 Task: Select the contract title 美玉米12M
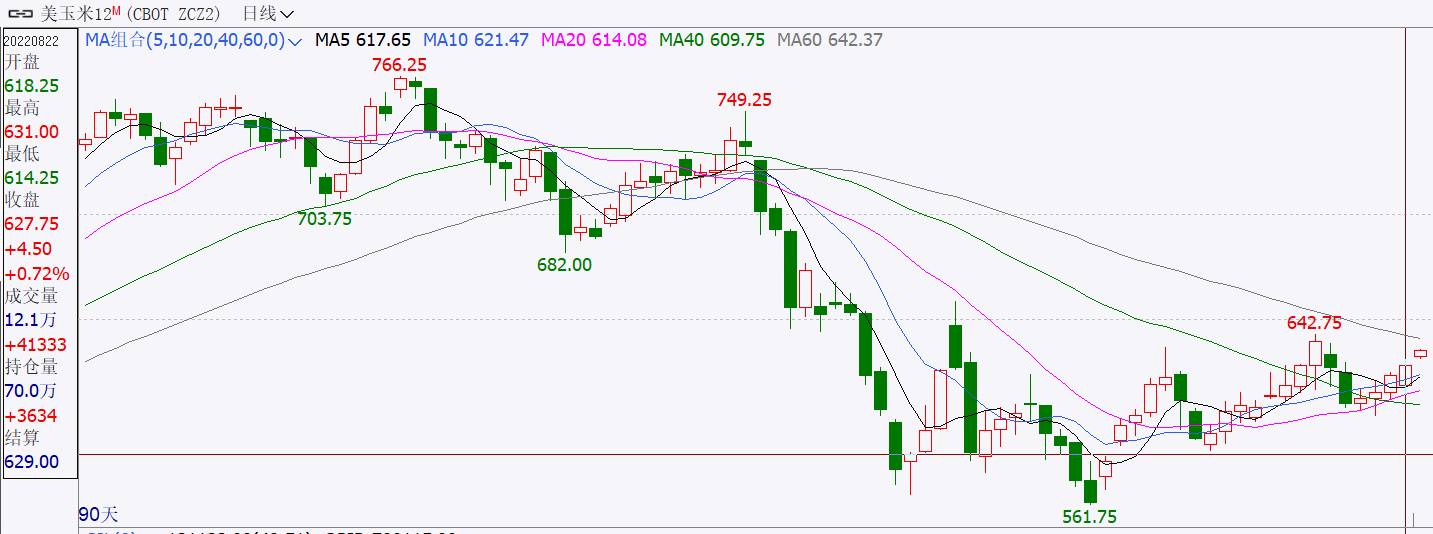[81, 14]
